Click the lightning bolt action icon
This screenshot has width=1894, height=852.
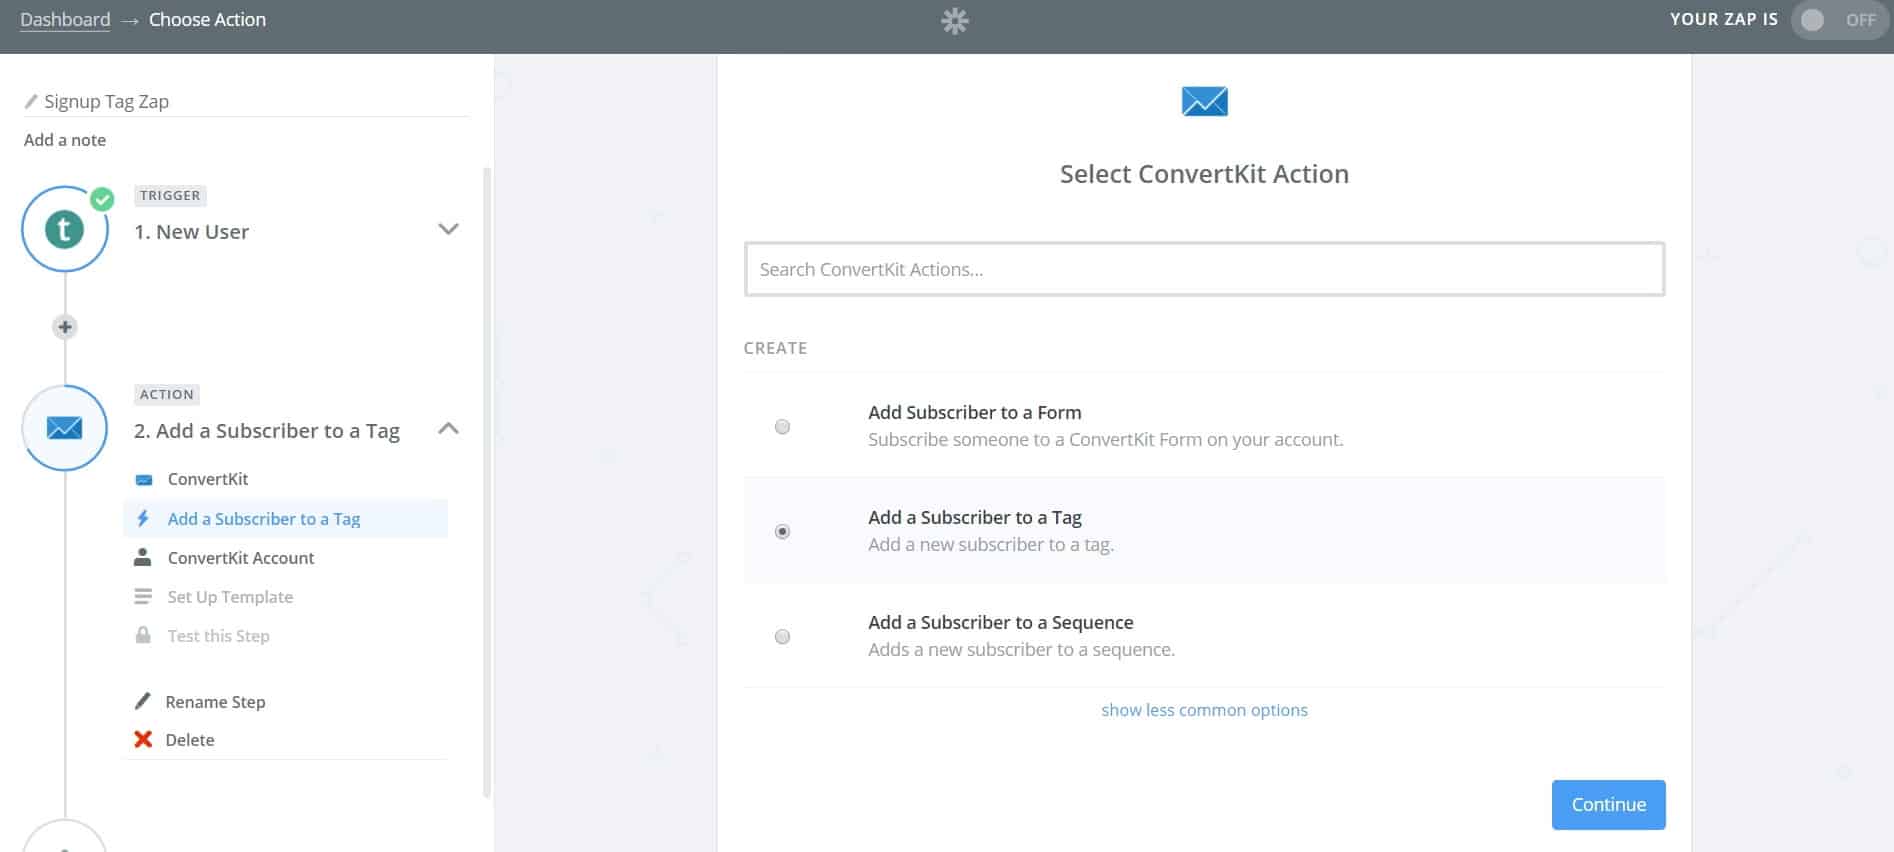[143, 518]
